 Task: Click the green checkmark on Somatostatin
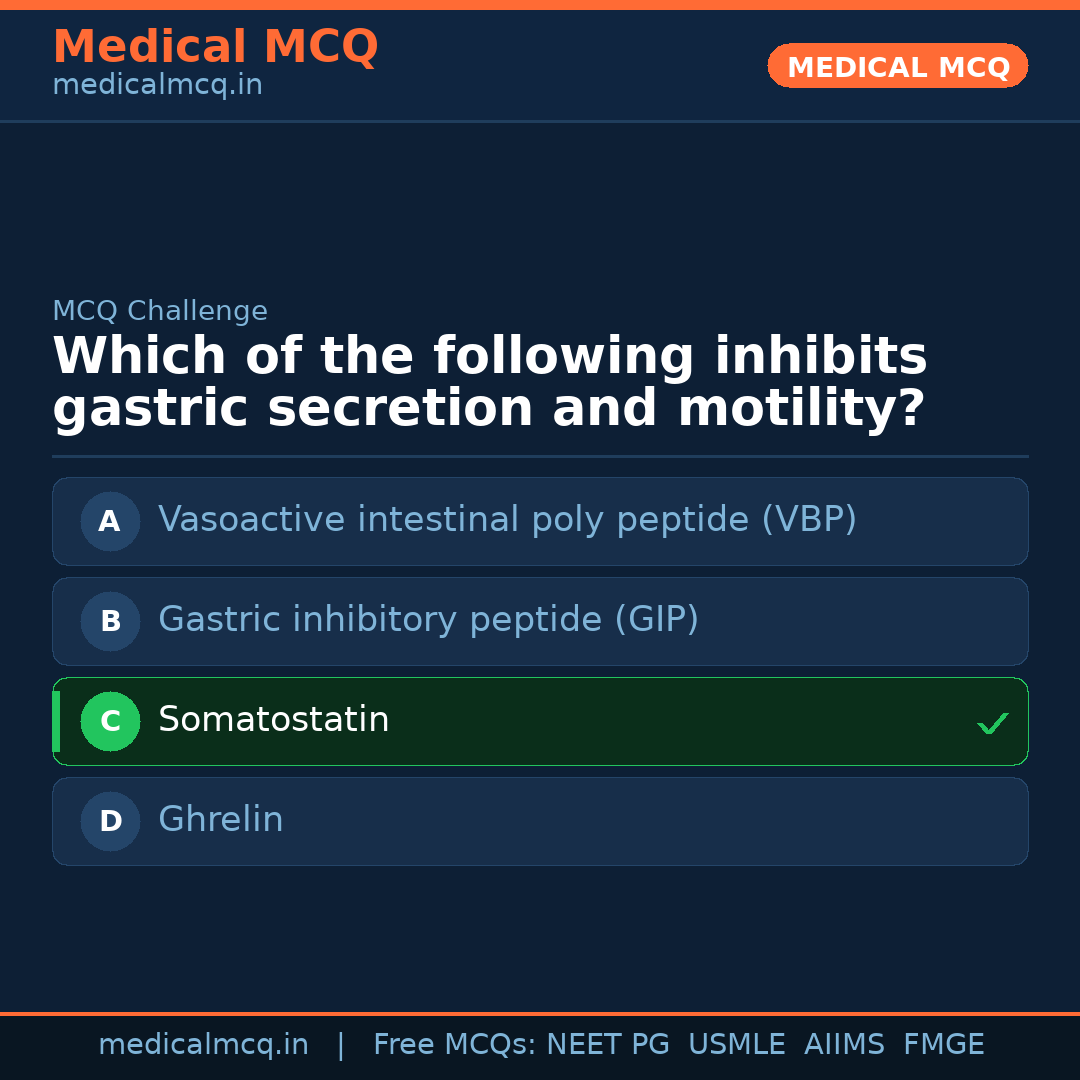click(x=992, y=723)
